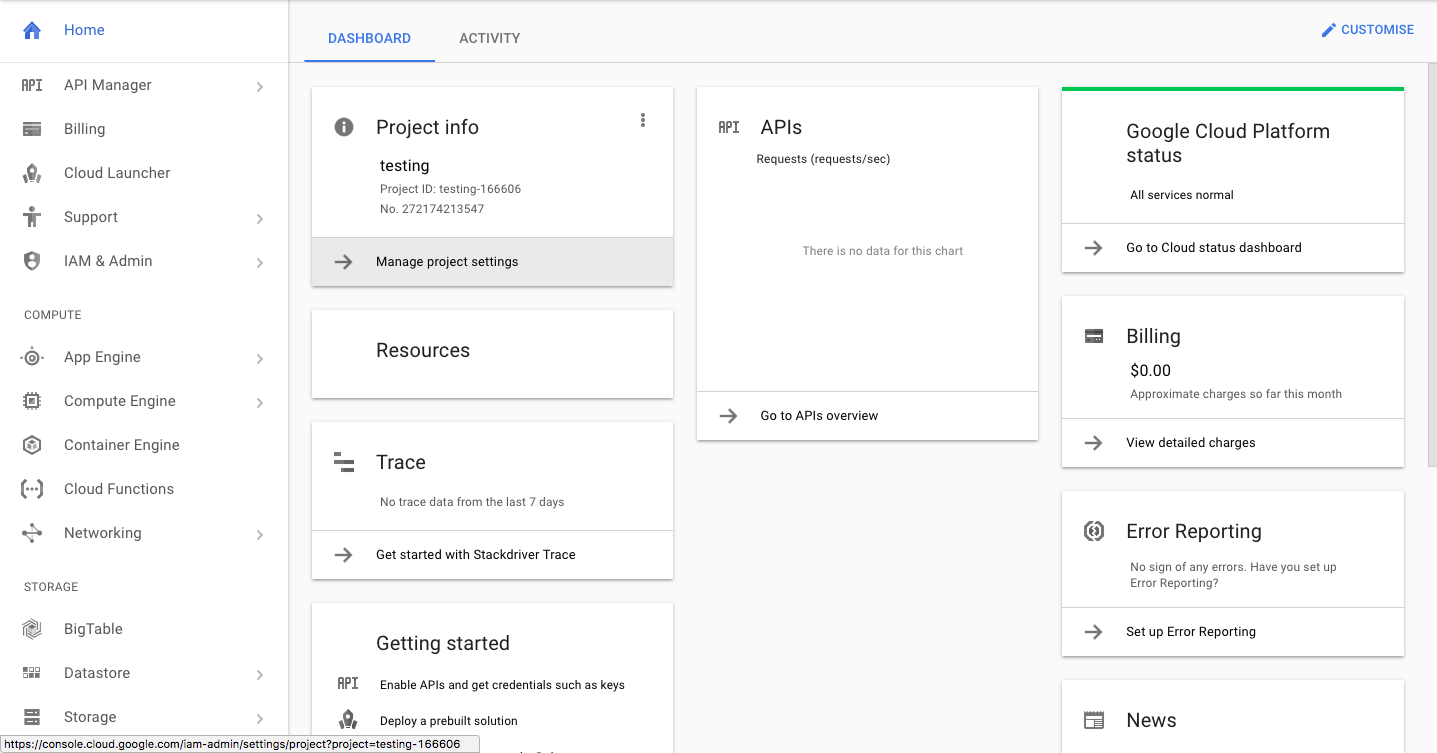Click the Error Reporting card icon
Image resolution: width=1437 pixels, height=753 pixels.
[1094, 531]
